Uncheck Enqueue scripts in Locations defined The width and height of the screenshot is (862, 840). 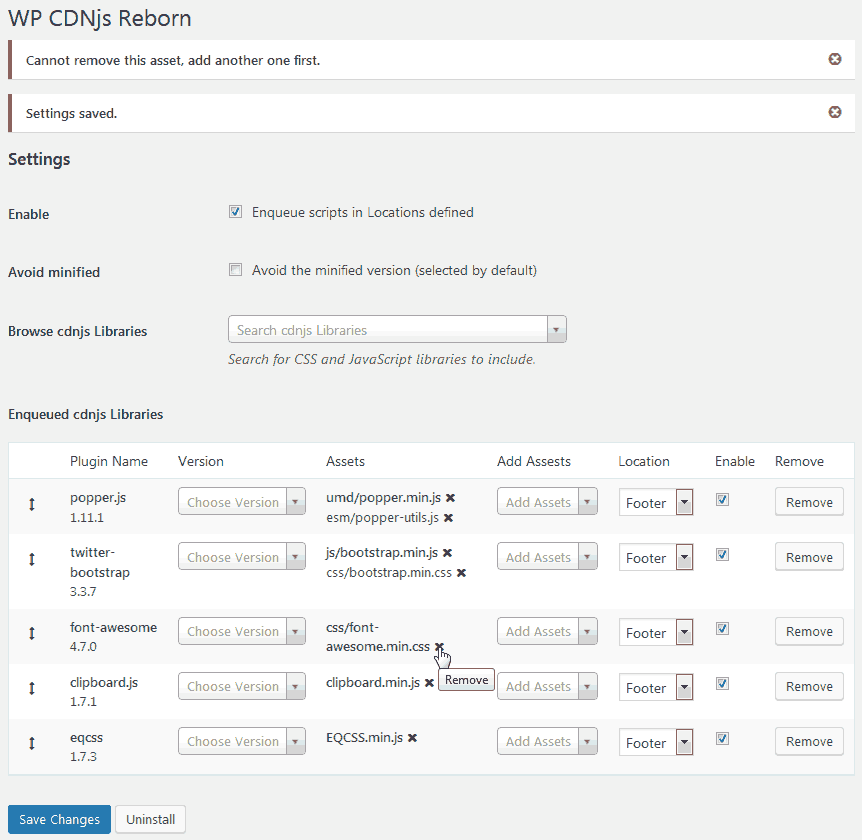coord(236,212)
